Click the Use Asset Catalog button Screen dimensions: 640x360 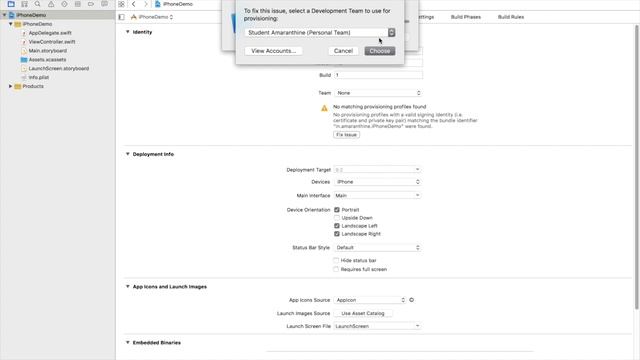(363, 313)
